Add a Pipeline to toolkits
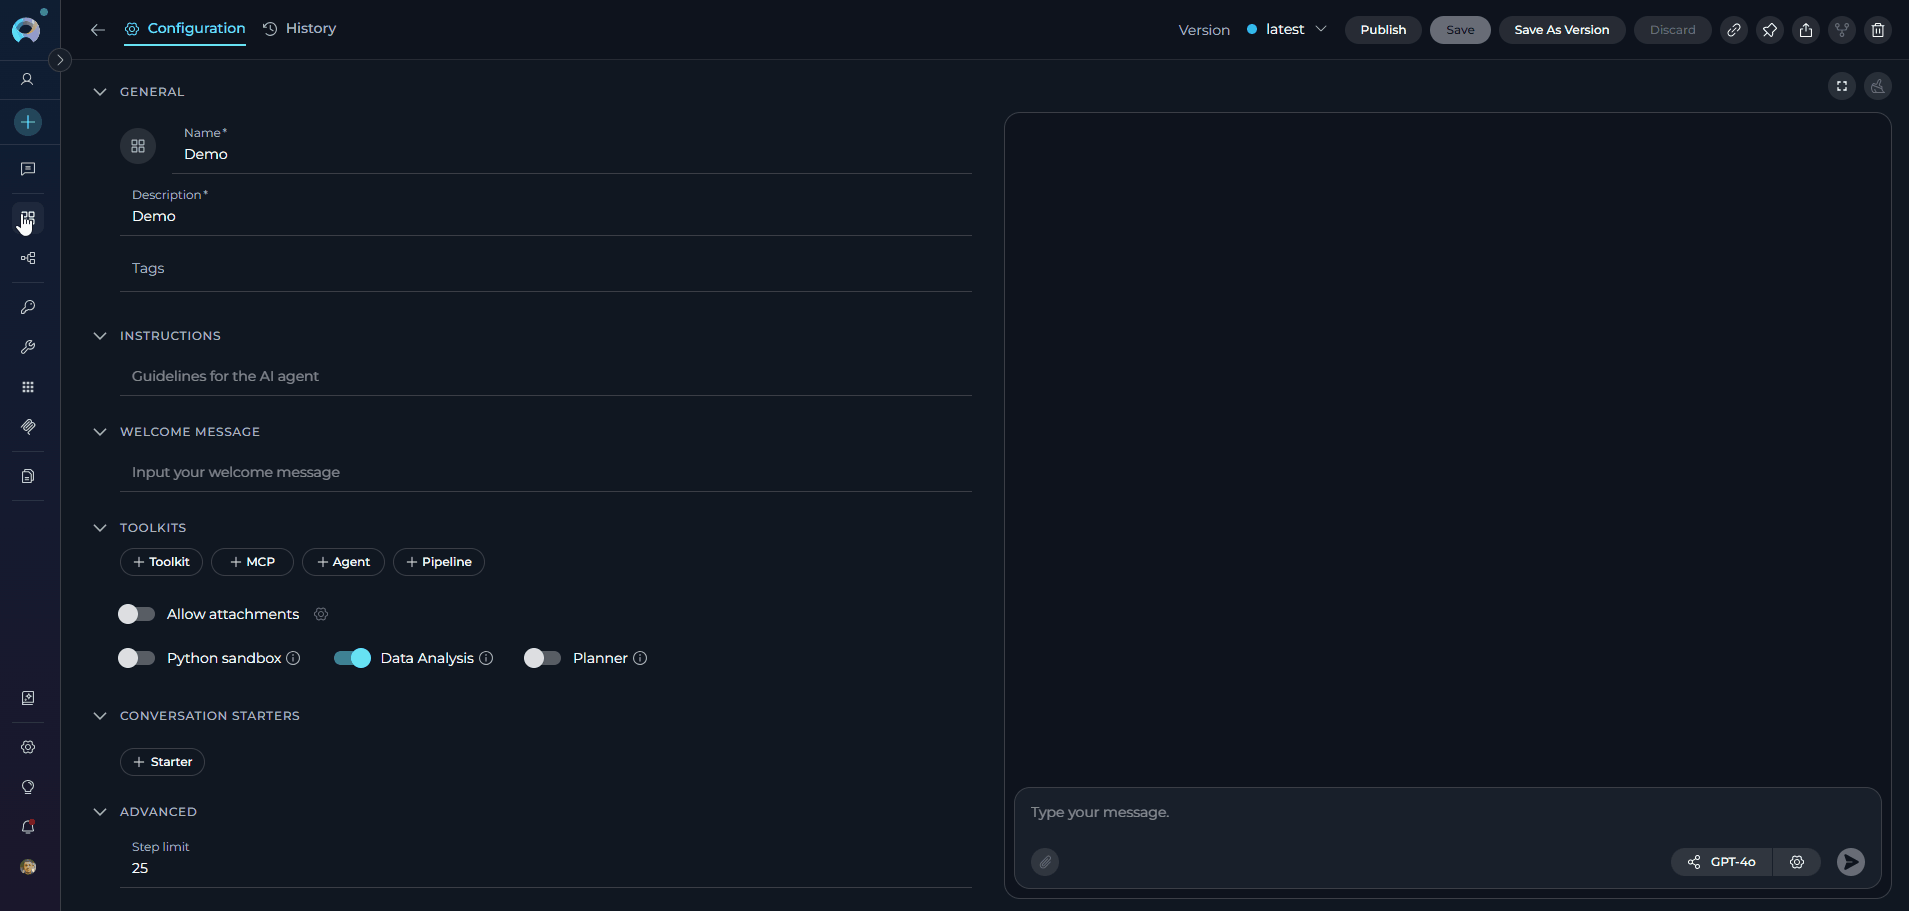This screenshot has height=911, width=1909. pyautogui.click(x=439, y=562)
